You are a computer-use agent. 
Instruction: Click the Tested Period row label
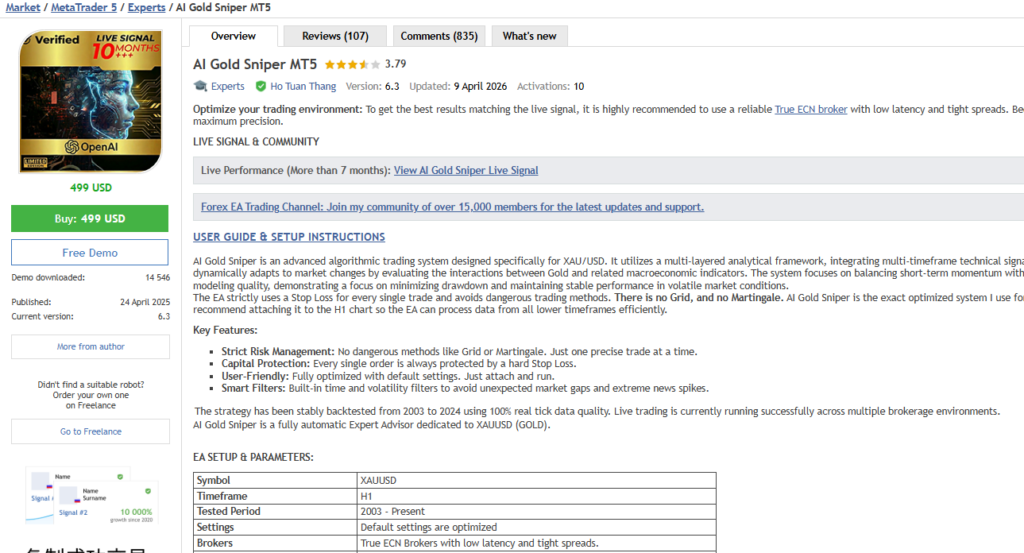click(x=229, y=512)
